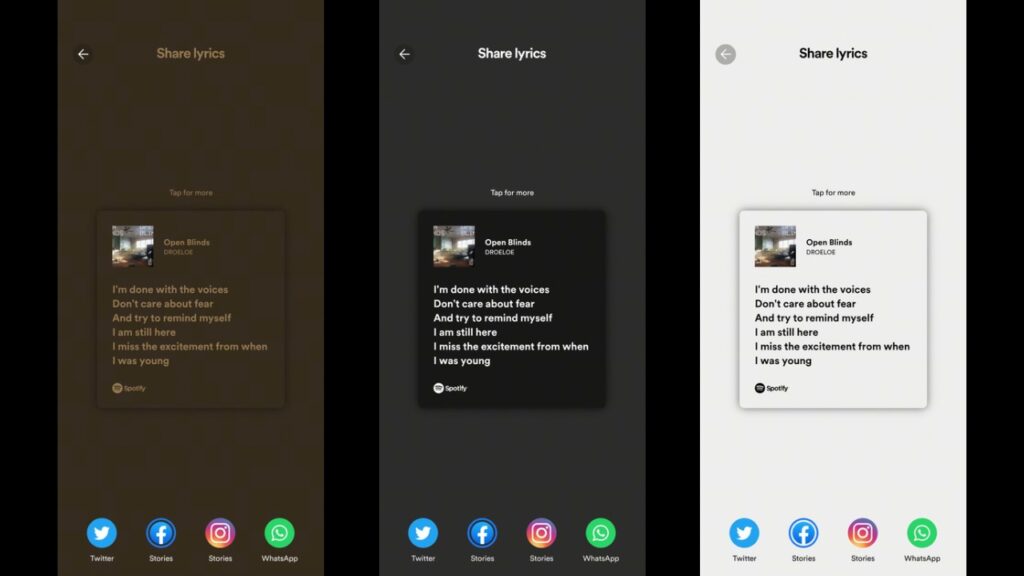Select album cover thumbnail on the dark card

454,246
